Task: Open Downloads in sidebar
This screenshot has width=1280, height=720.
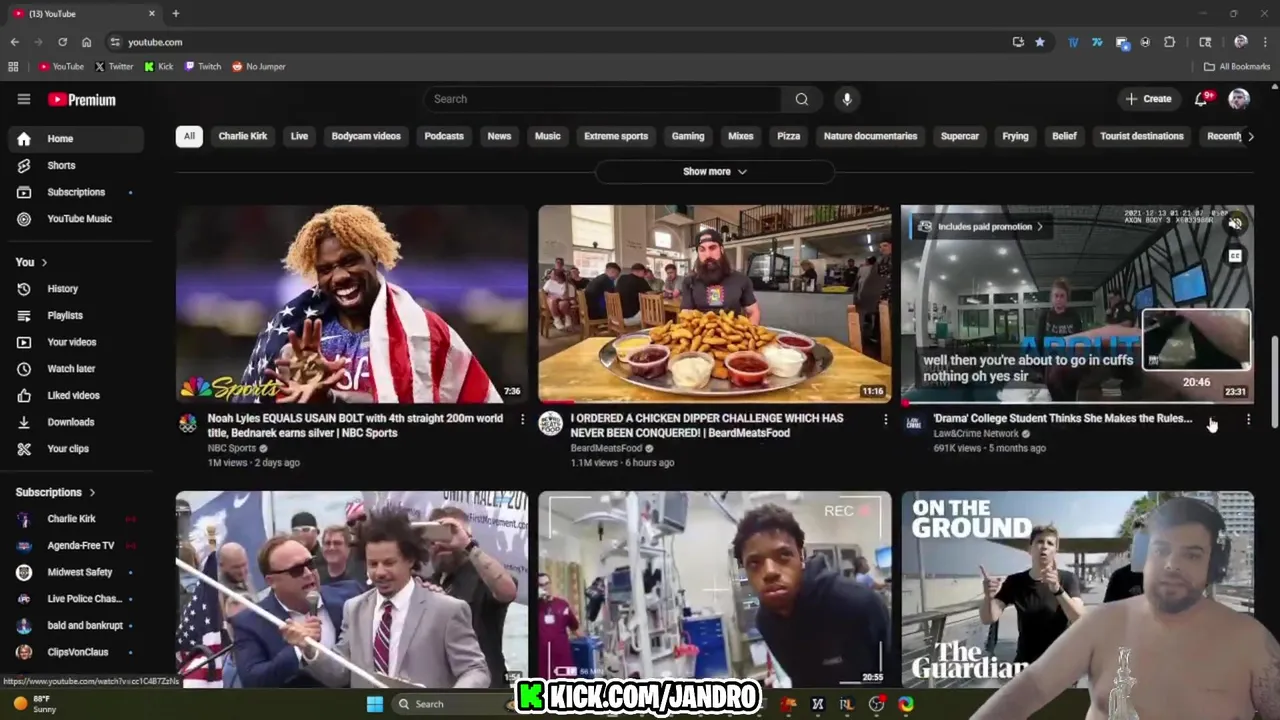Action: 76,422
